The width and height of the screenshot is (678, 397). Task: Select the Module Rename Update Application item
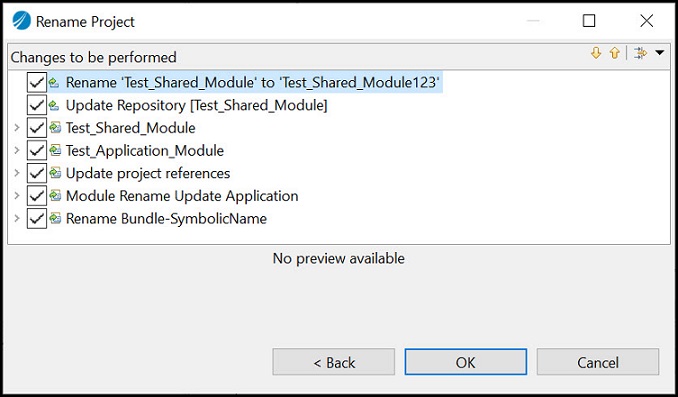coord(182,195)
